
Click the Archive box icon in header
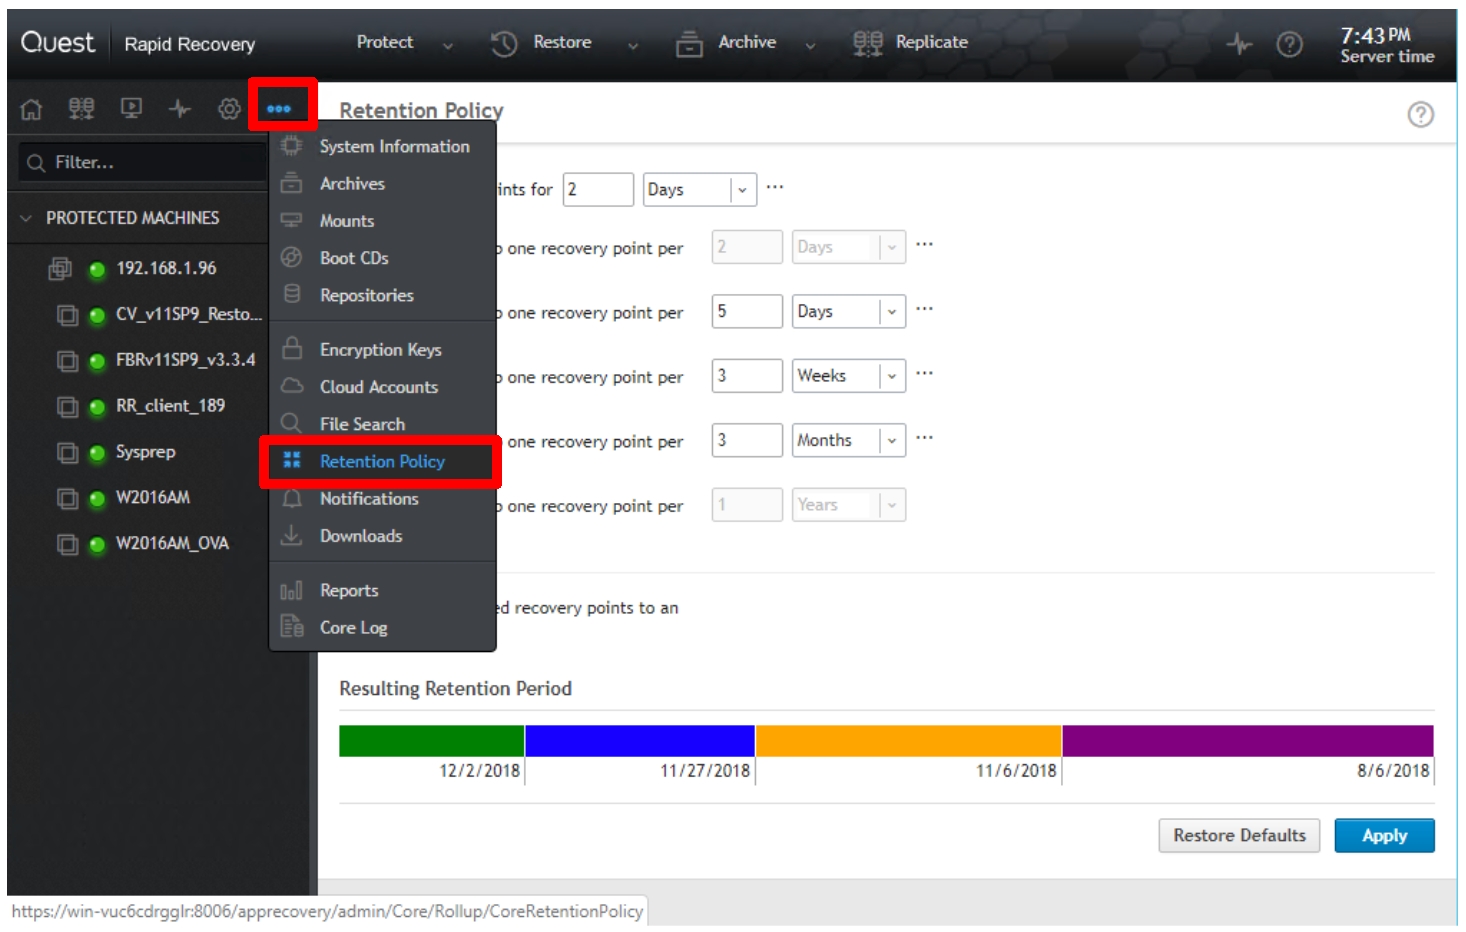point(689,43)
